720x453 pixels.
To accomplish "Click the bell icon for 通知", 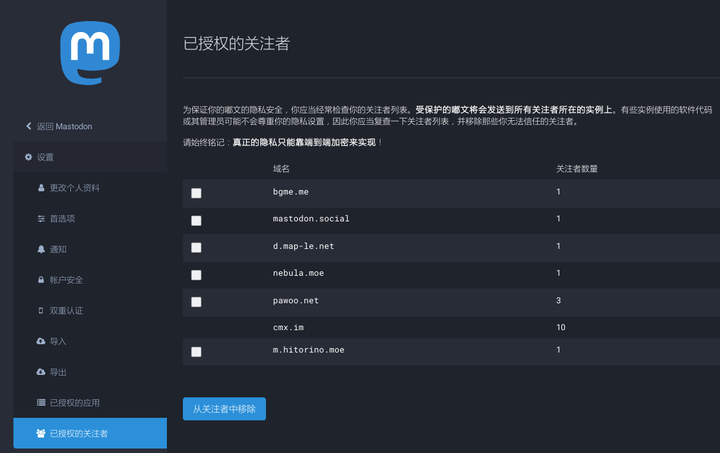I will pos(41,249).
